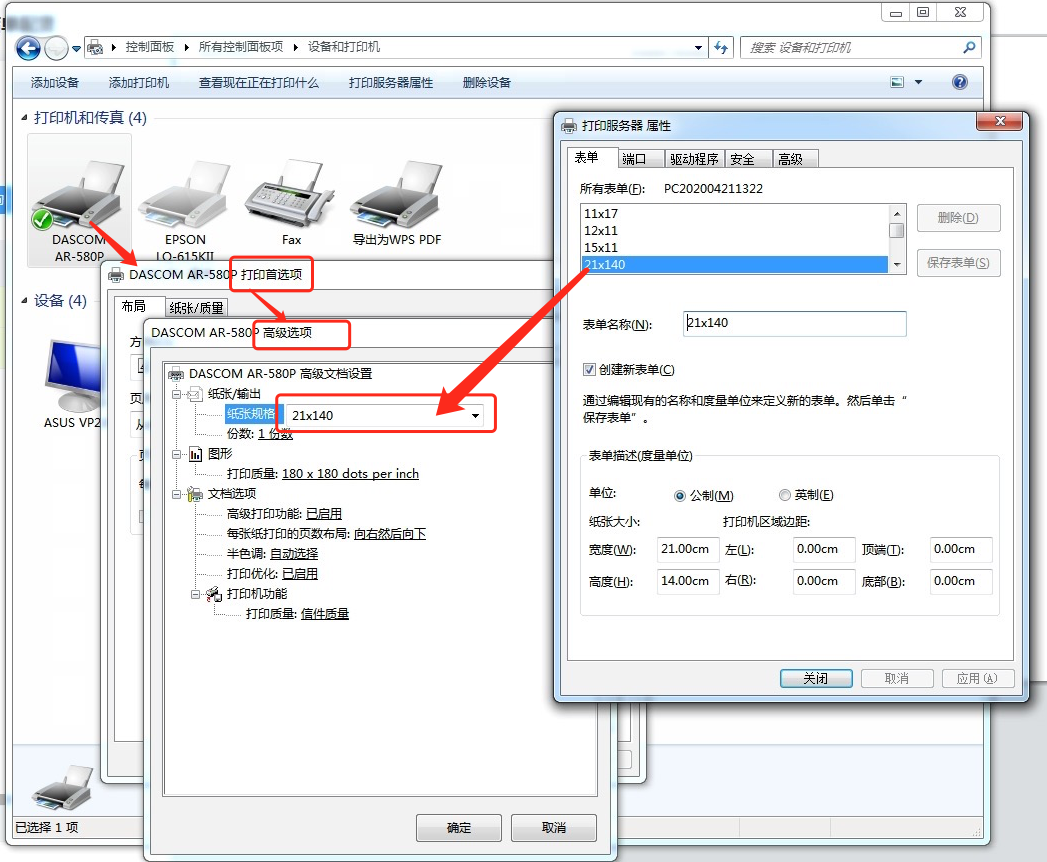This screenshot has height=862, width=1047.
Task: Click the forms list scrollbar down arrow
Action: tap(897, 264)
